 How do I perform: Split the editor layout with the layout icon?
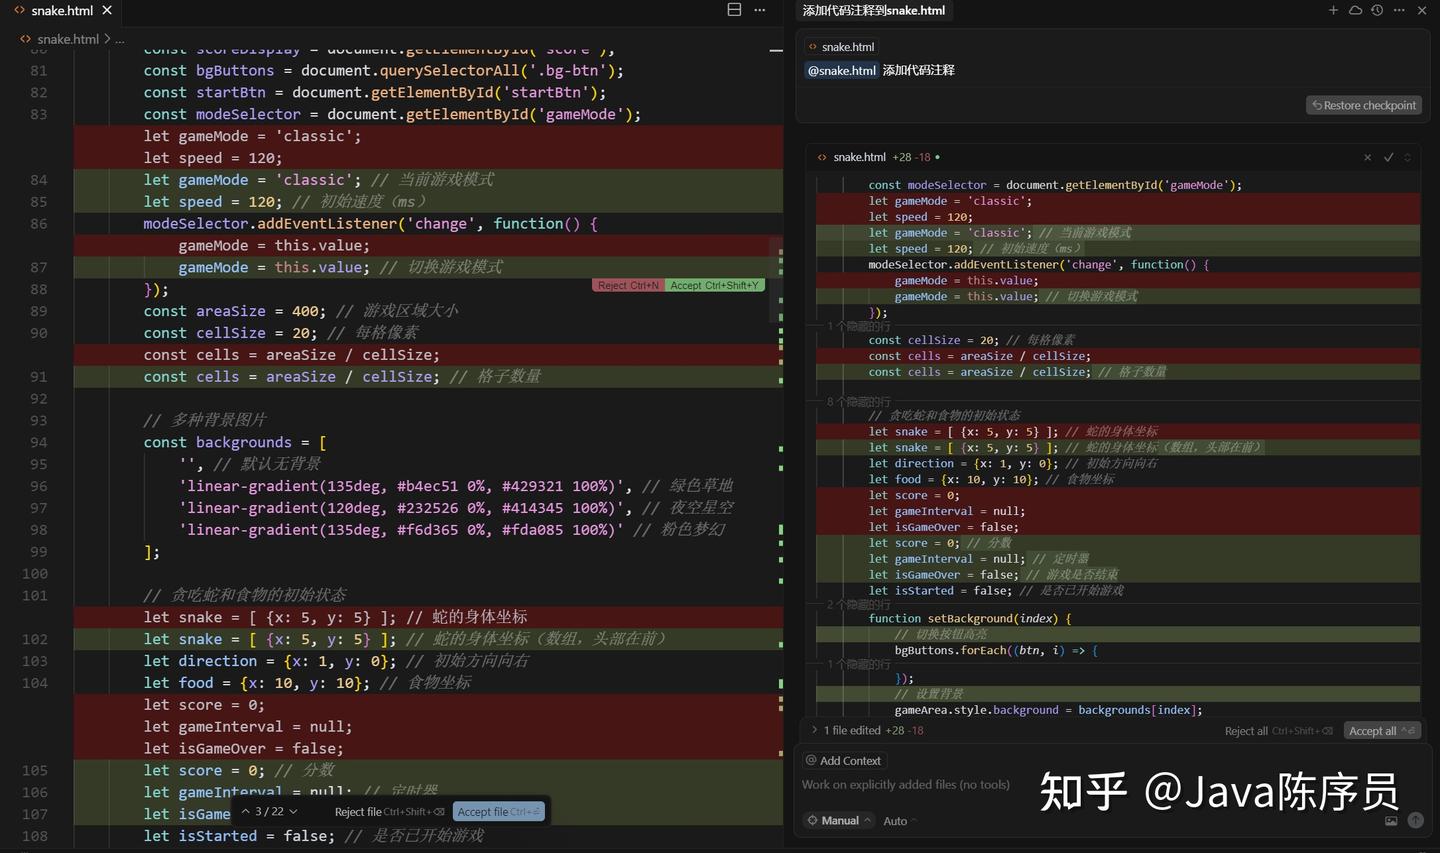[734, 10]
